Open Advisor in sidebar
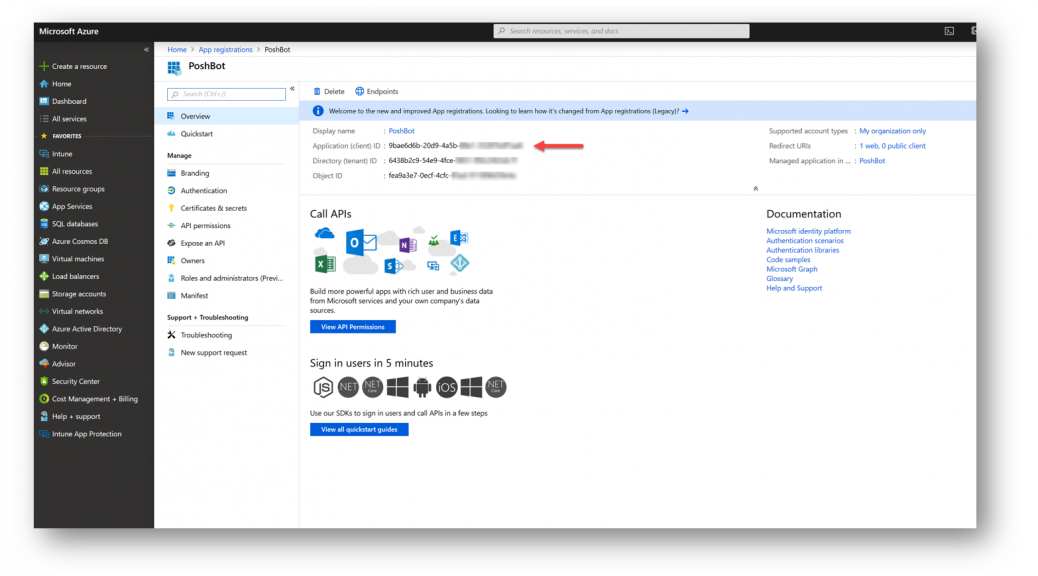The width and height of the screenshot is (1038, 576). [64, 364]
